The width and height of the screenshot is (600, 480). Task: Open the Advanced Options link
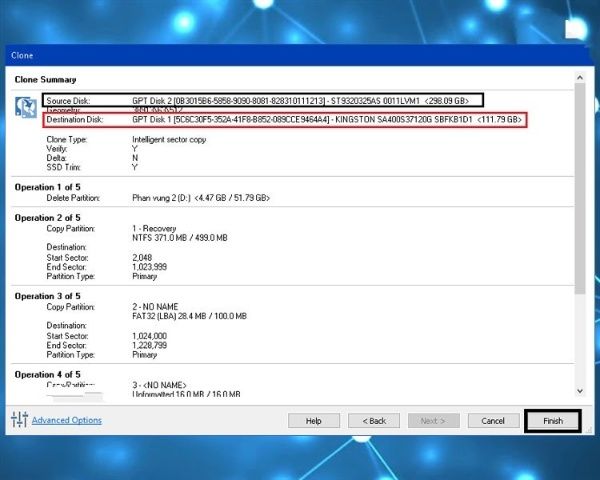click(66, 420)
